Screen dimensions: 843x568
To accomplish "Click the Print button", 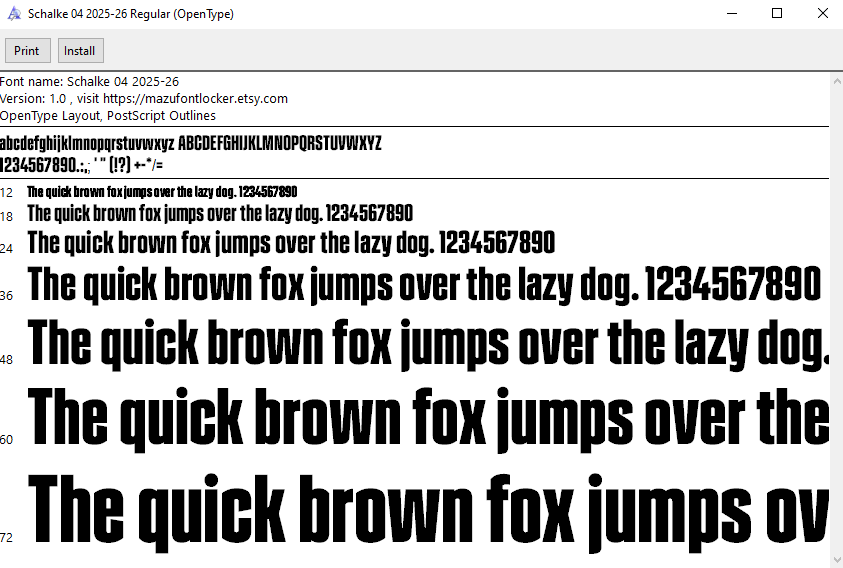I will click(x=27, y=51).
